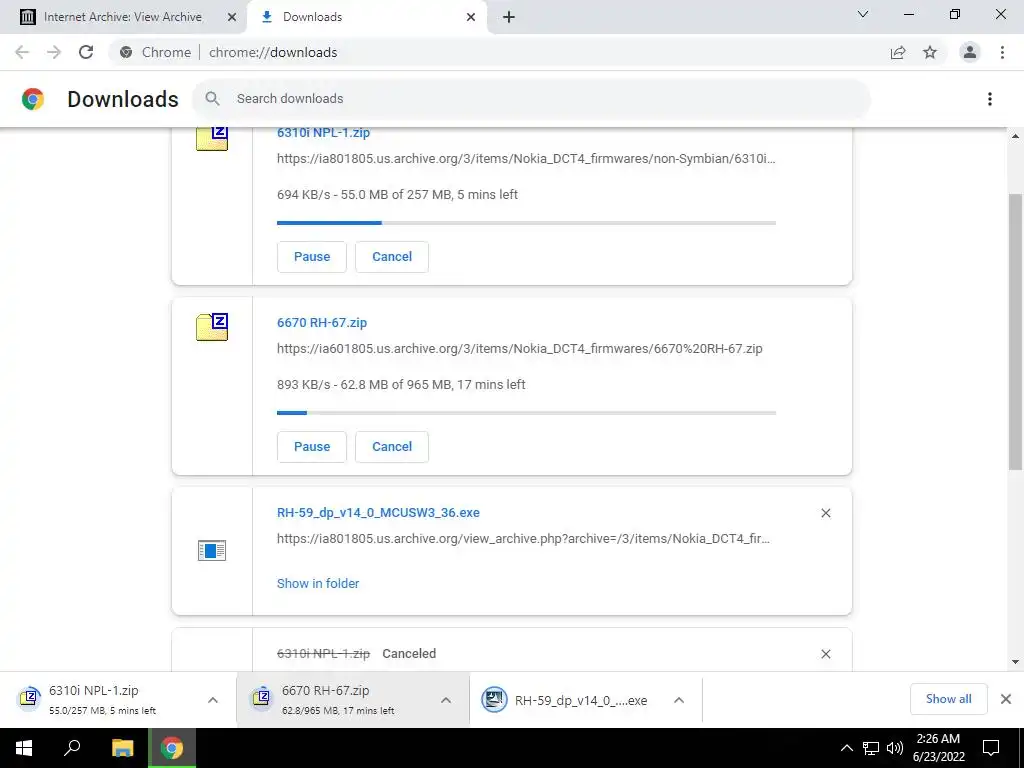Share this page icon
Screen dimensions: 1024x768
point(898,52)
